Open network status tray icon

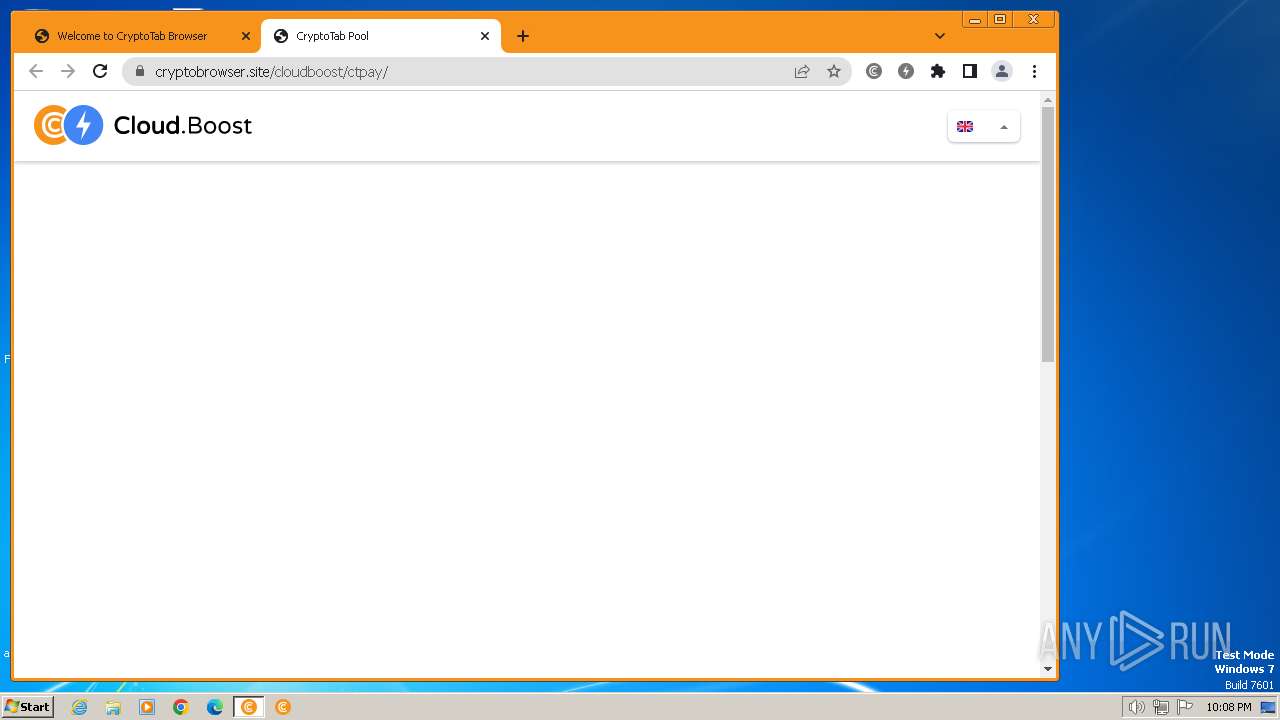coord(1161,707)
